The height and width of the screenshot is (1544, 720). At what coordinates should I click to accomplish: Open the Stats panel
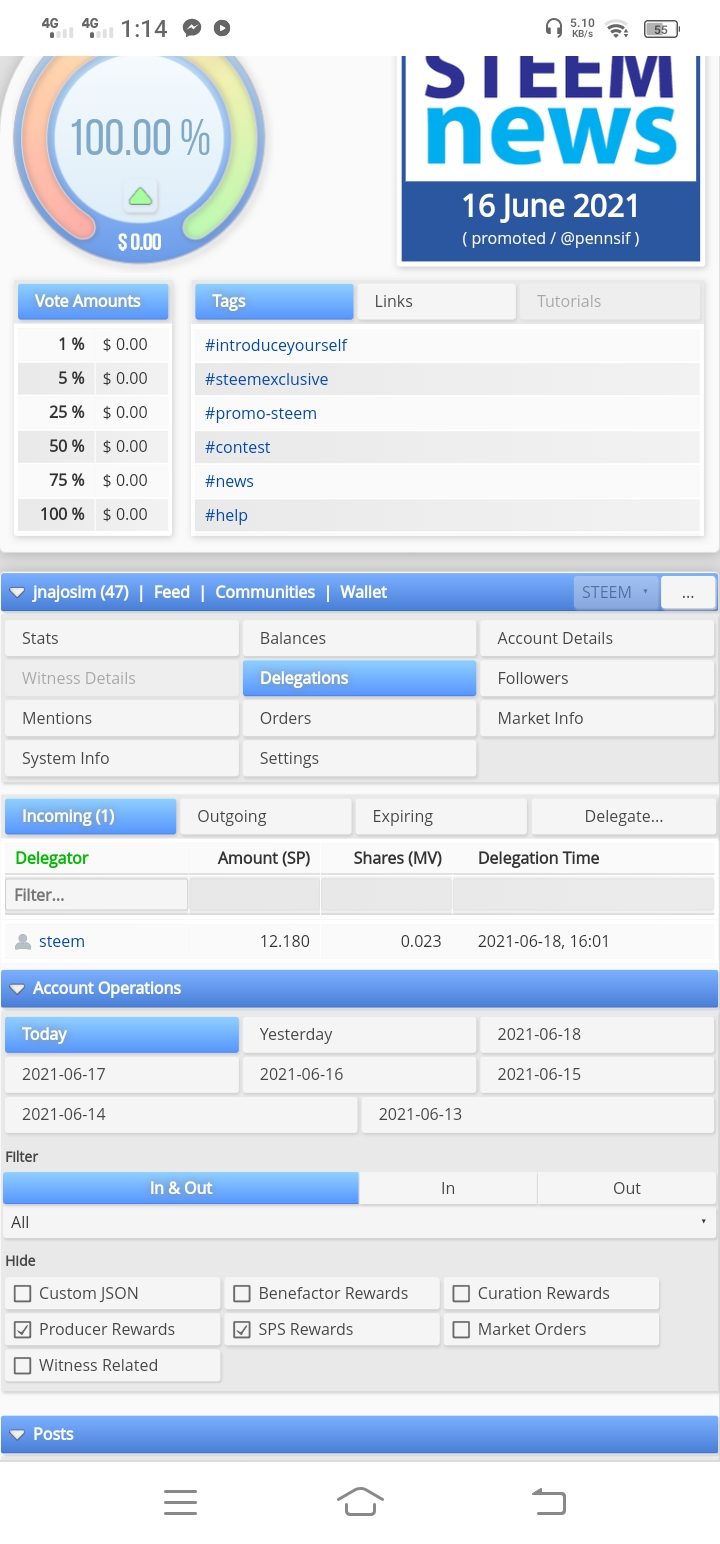pos(122,638)
